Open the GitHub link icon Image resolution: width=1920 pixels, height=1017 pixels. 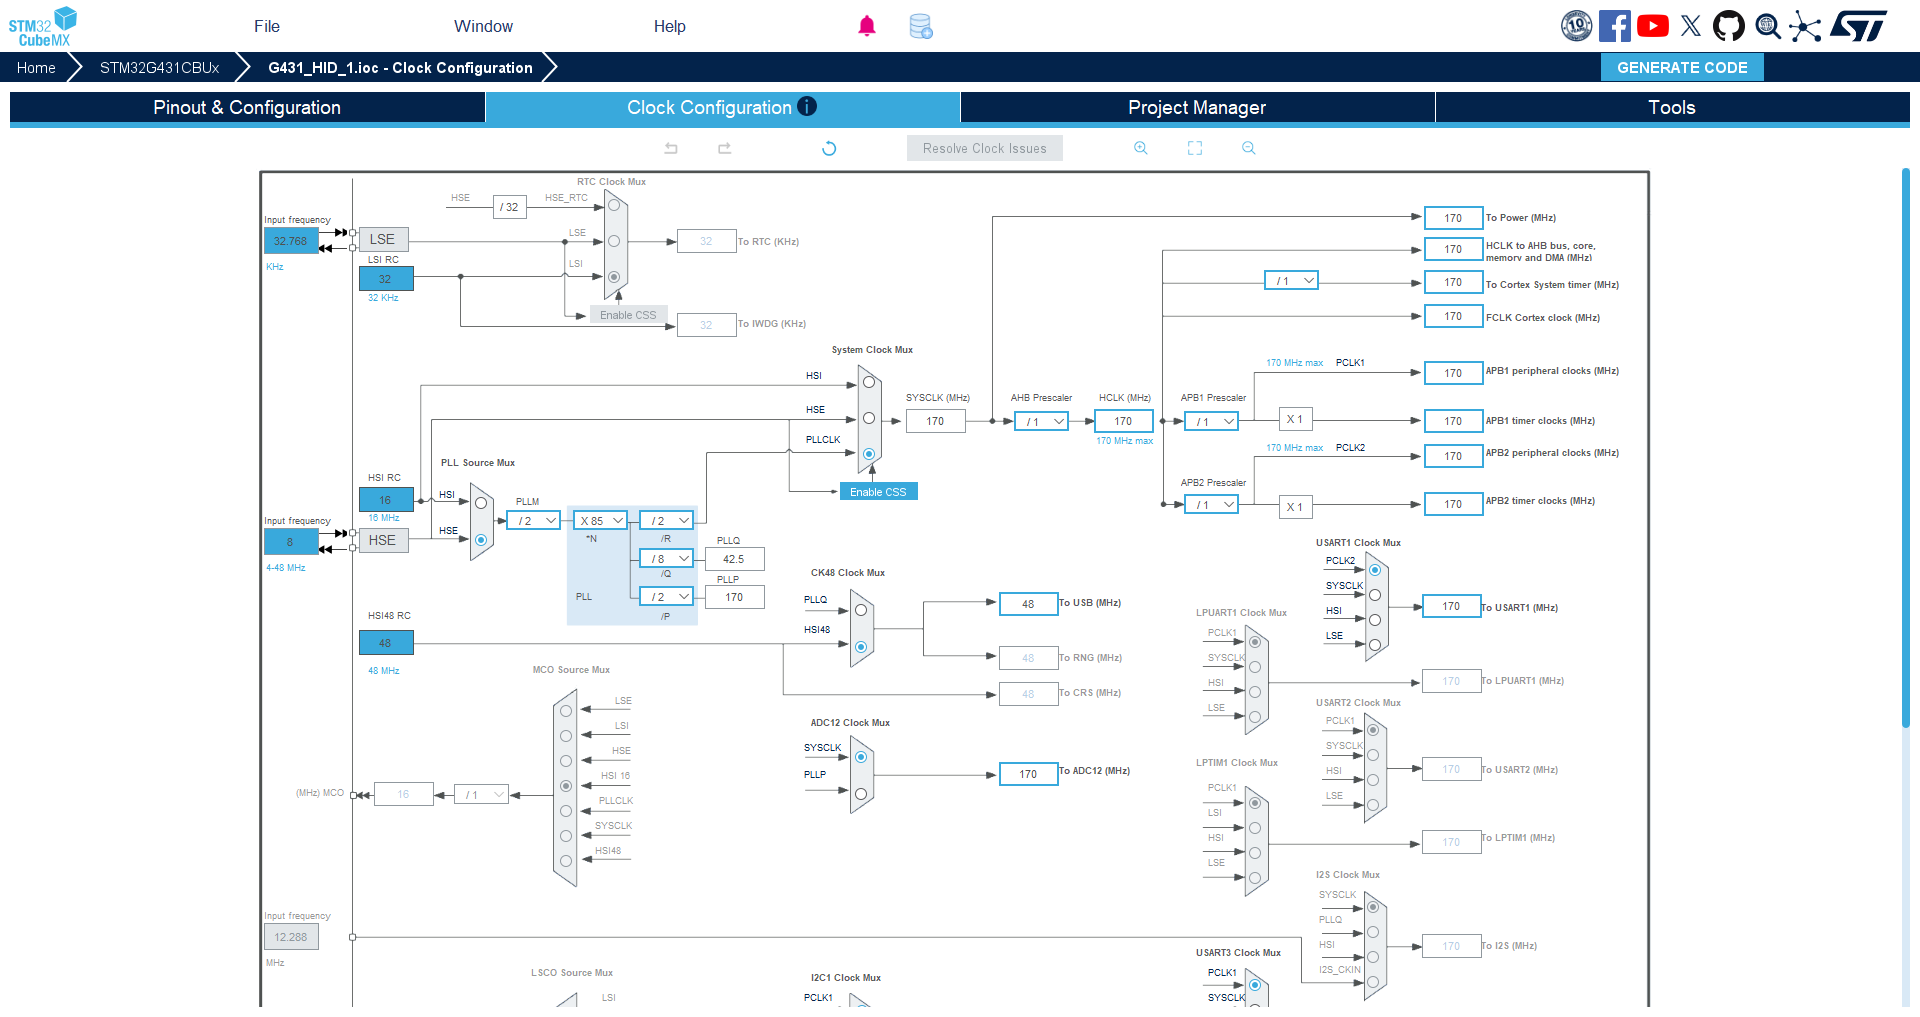[1729, 26]
